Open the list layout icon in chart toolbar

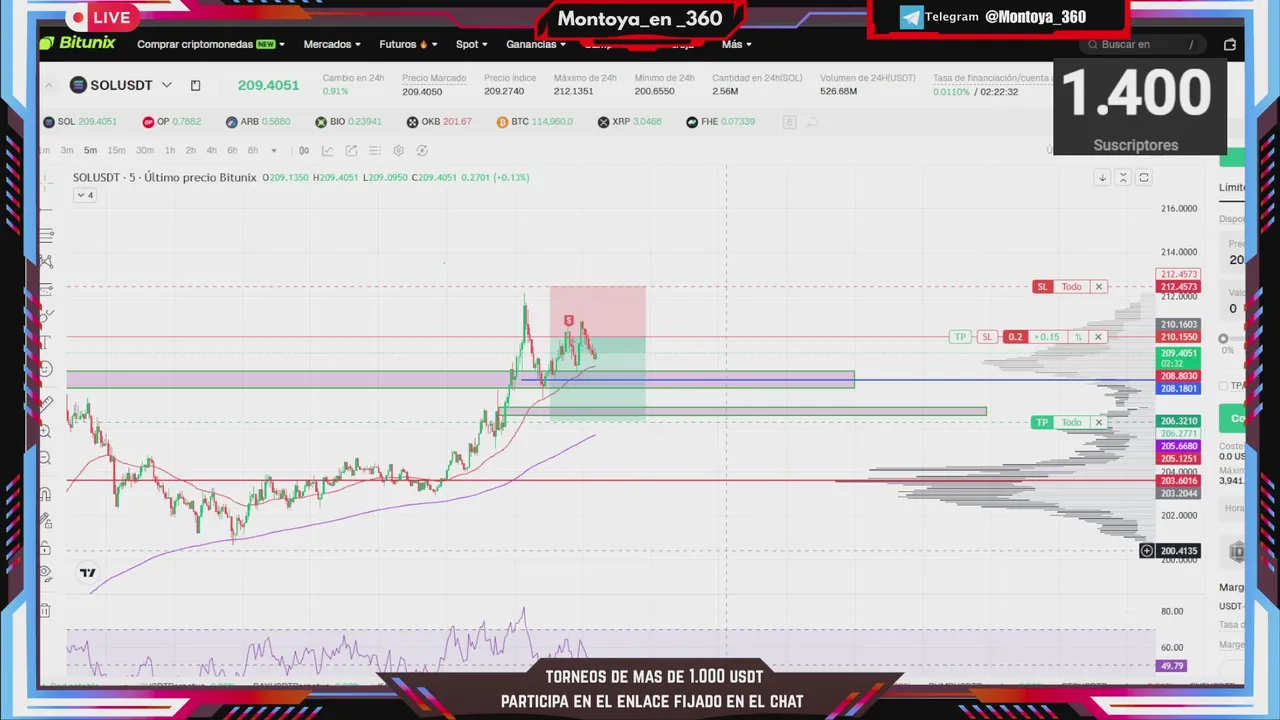(x=375, y=151)
